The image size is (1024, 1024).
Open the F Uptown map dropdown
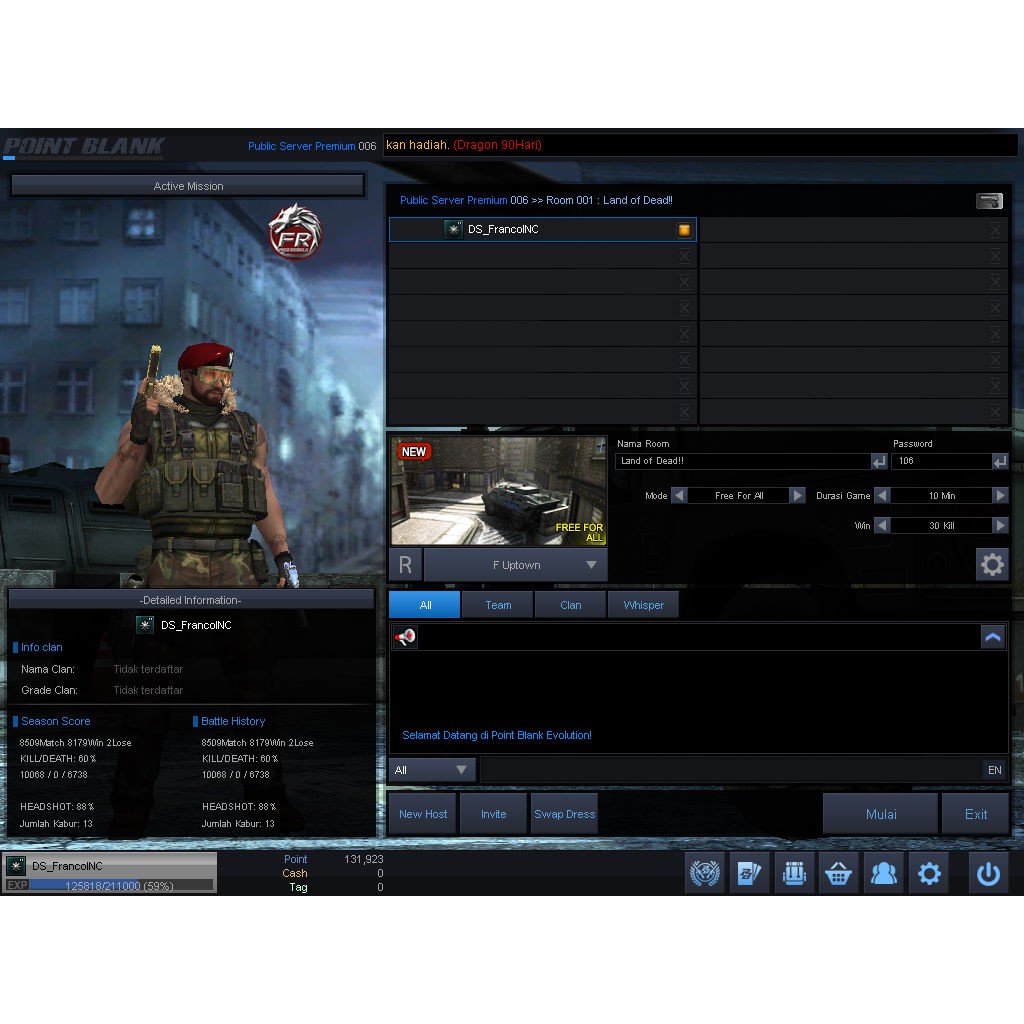click(516, 565)
